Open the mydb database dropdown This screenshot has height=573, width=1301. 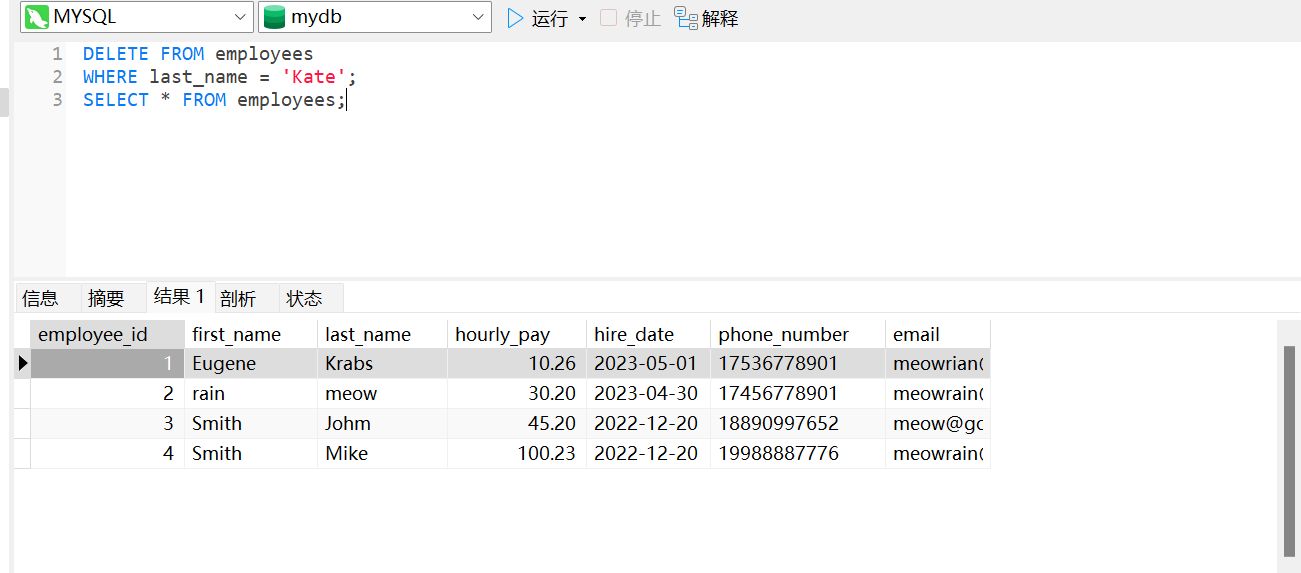477,17
